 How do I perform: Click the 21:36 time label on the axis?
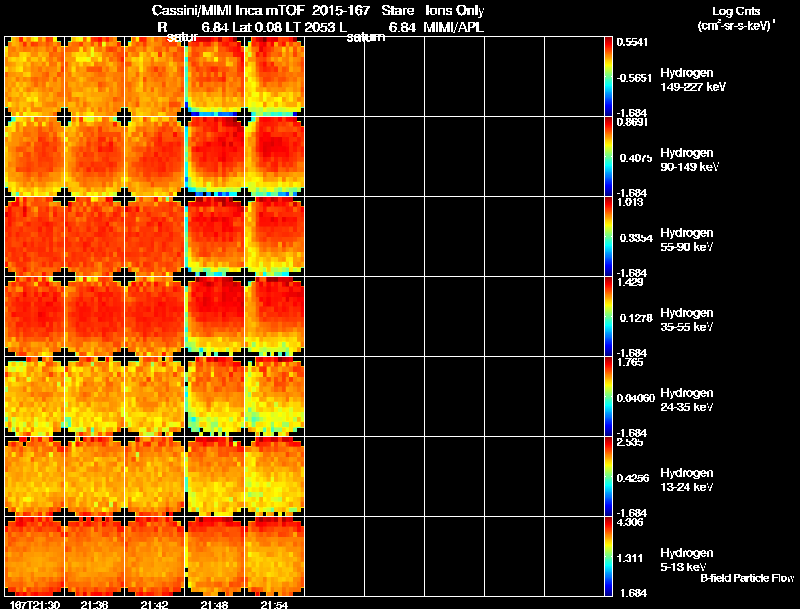(94, 603)
